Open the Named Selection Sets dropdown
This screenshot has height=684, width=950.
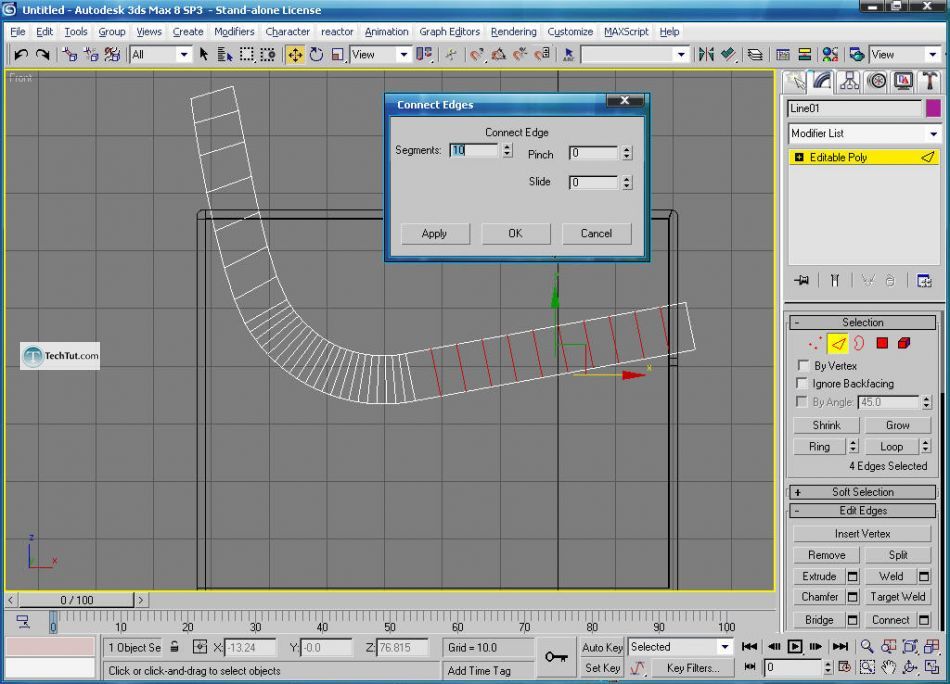[x=681, y=55]
